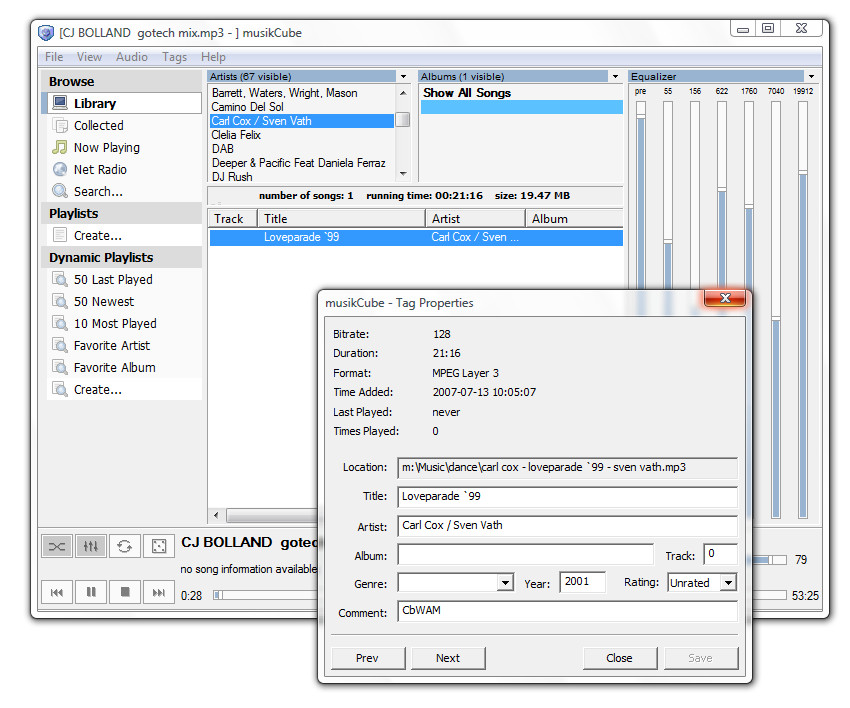Adjust the equalizer pre slider
This screenshot has width=850, height=708.
(x=641, y=116)
